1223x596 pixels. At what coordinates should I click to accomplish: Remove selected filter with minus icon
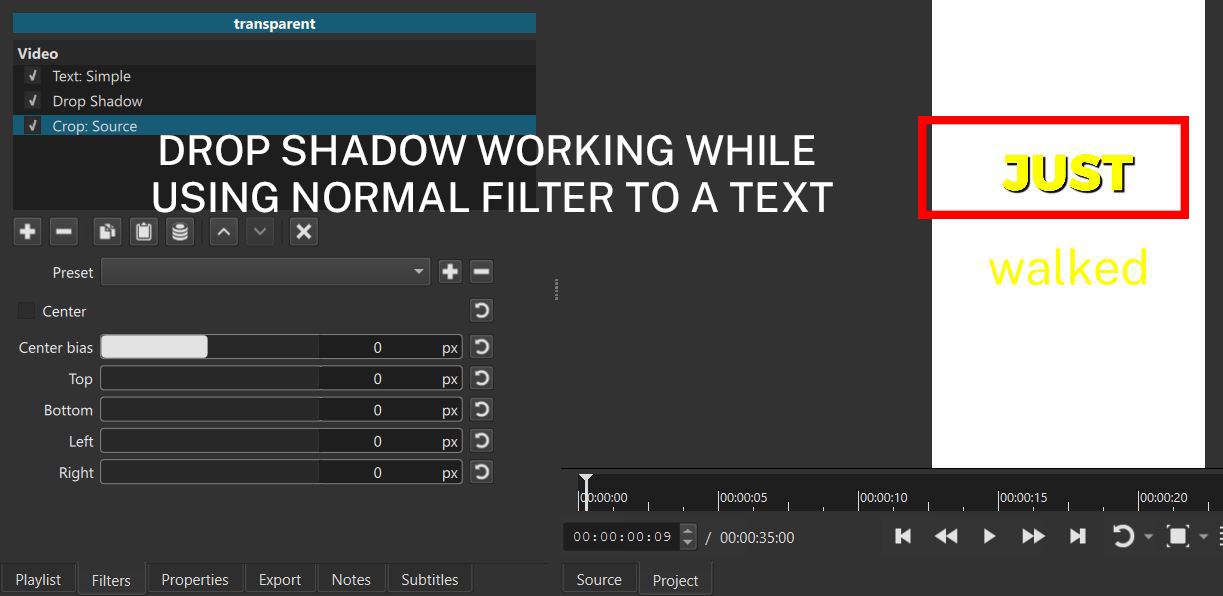(x=63, y=232)
